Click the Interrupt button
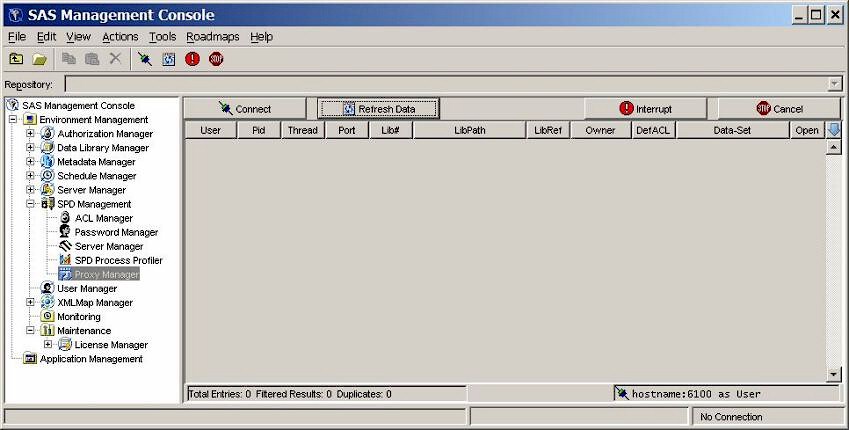The height and width of the screenshot is (430, 849). [645, 109]
